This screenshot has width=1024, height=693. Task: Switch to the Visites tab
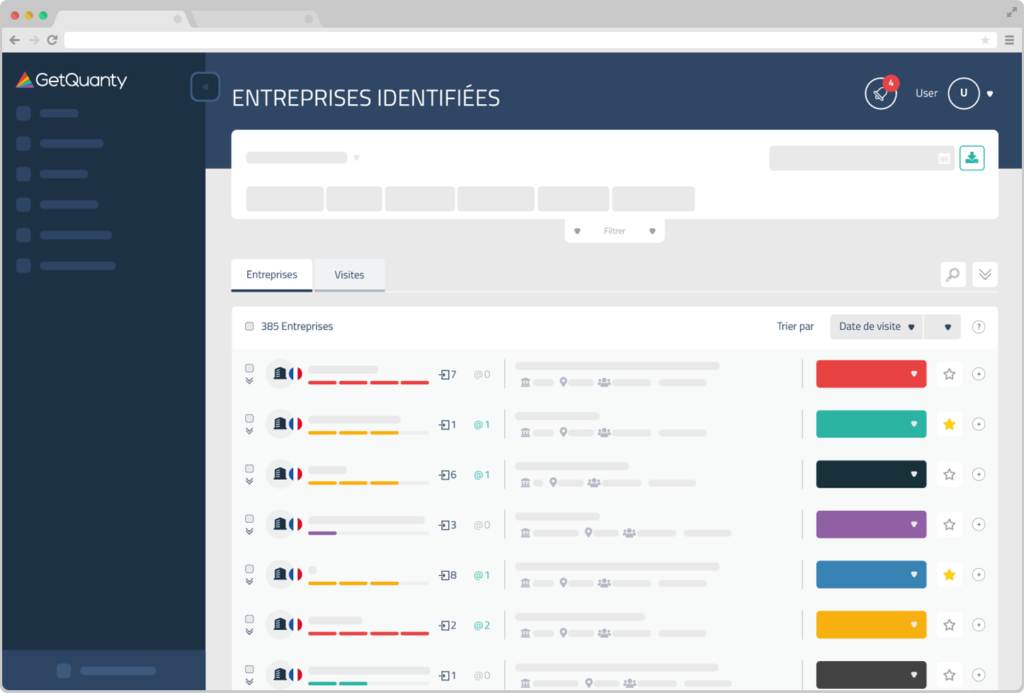(349, 275)
